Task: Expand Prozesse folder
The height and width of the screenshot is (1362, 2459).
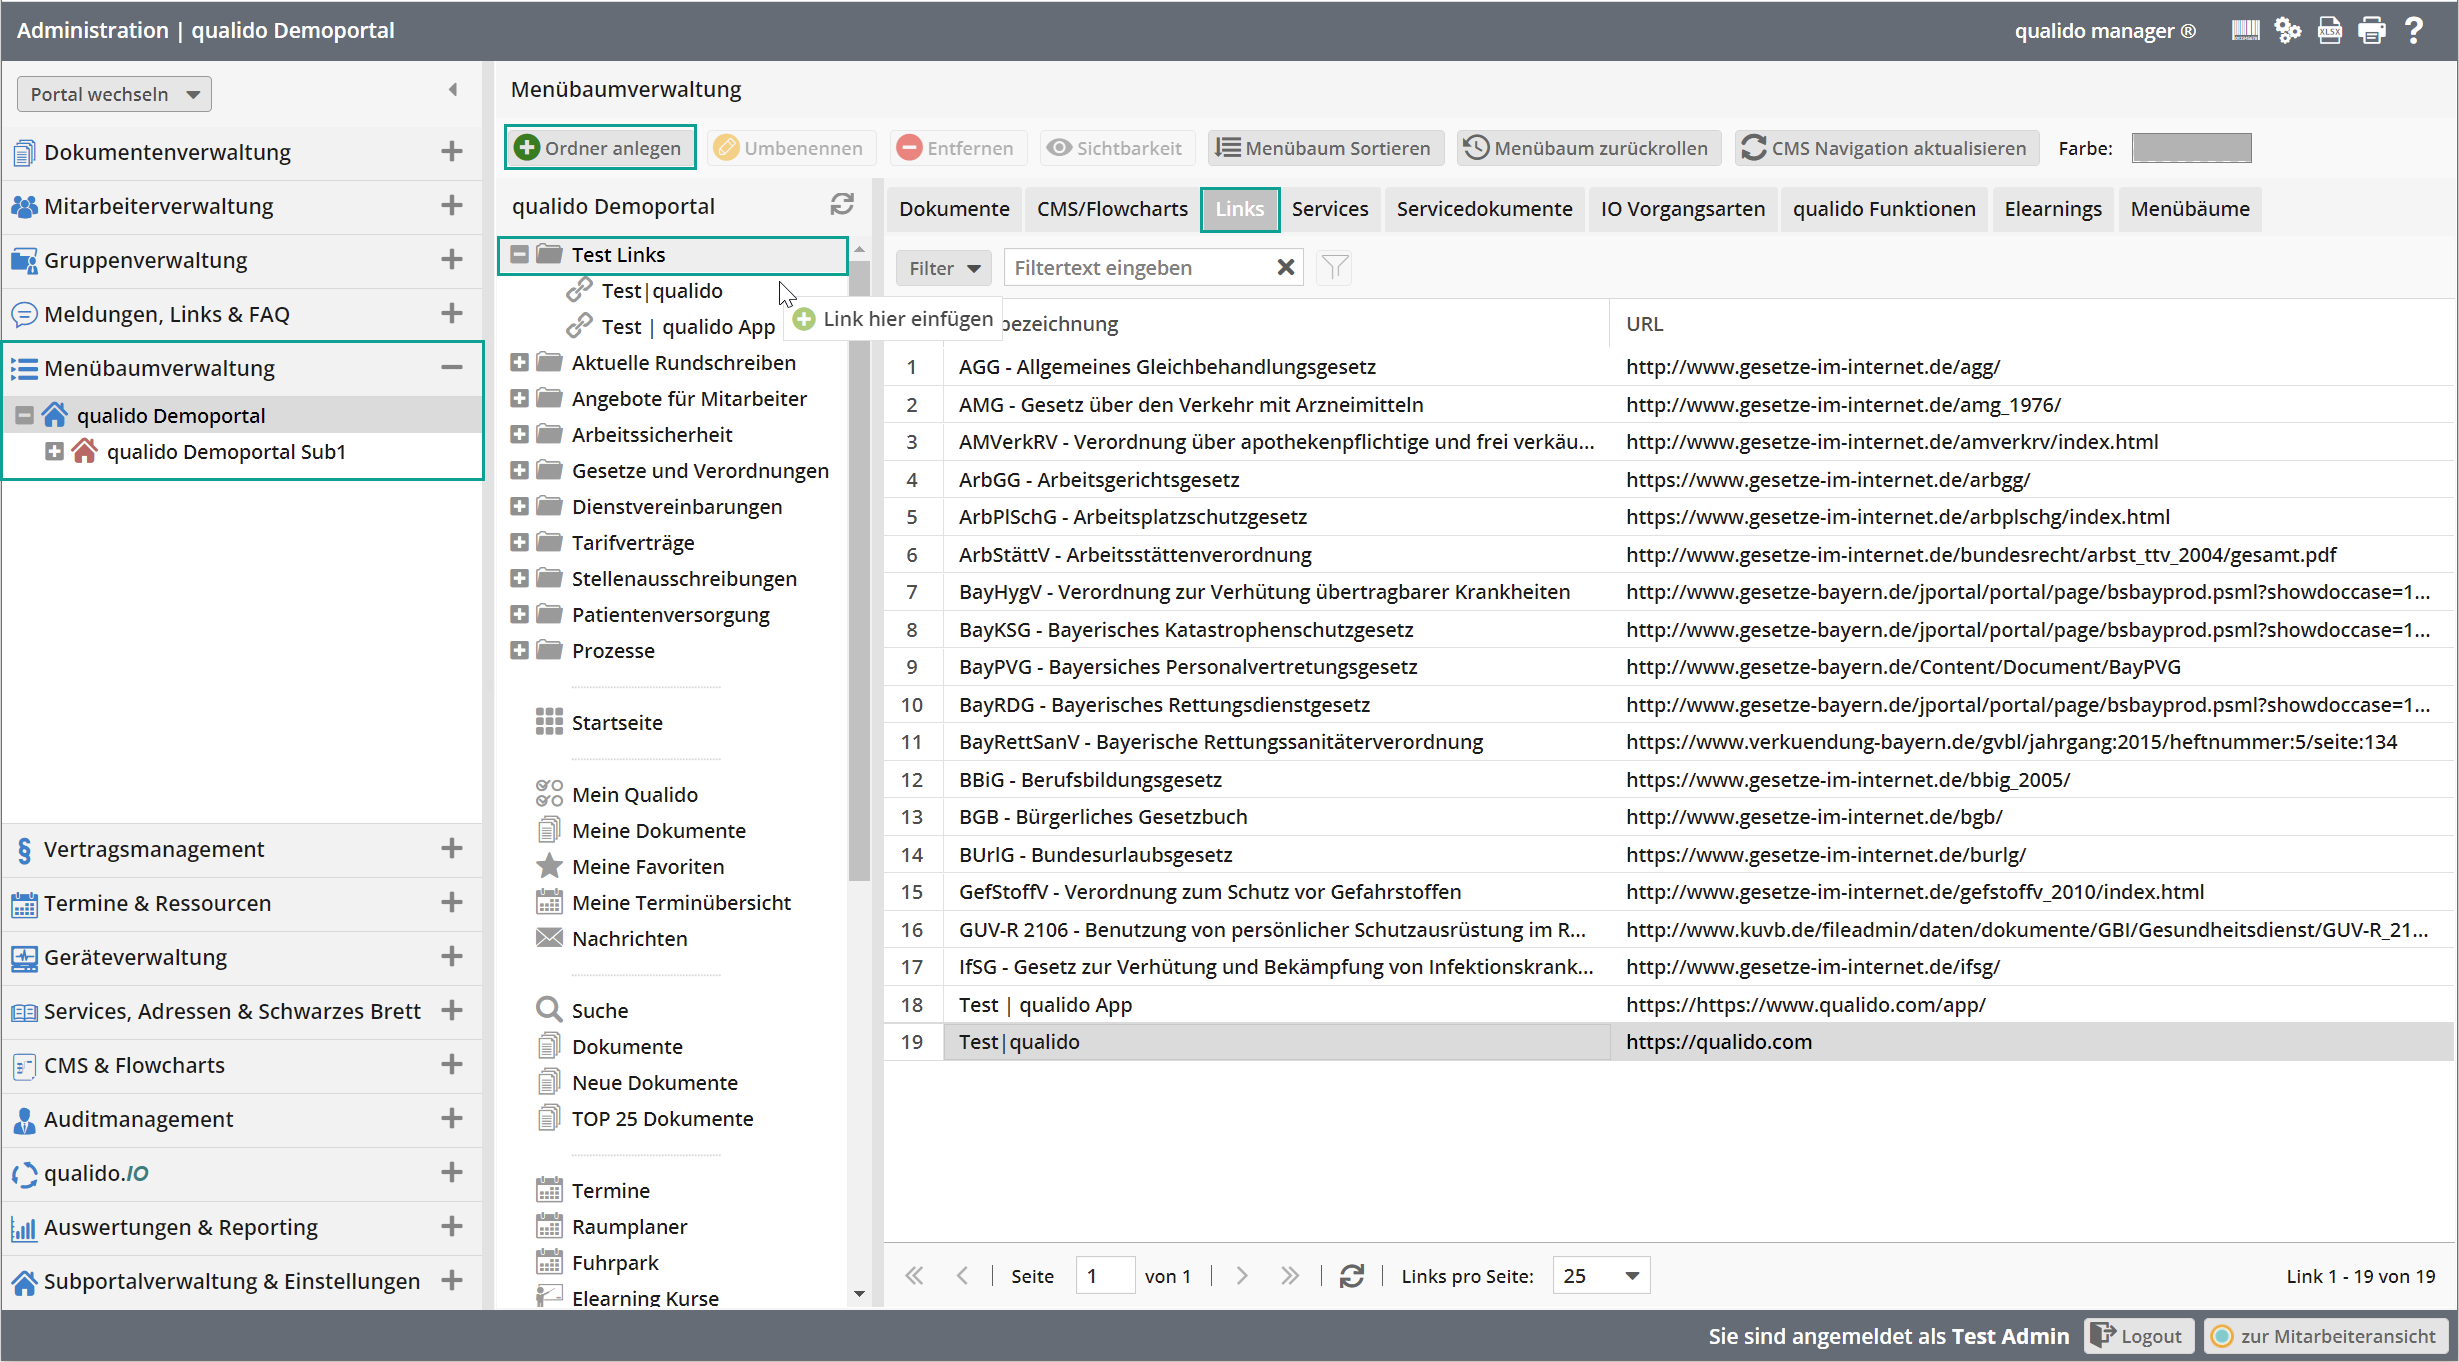Action: pyautogui.click(x=519, y=650)
